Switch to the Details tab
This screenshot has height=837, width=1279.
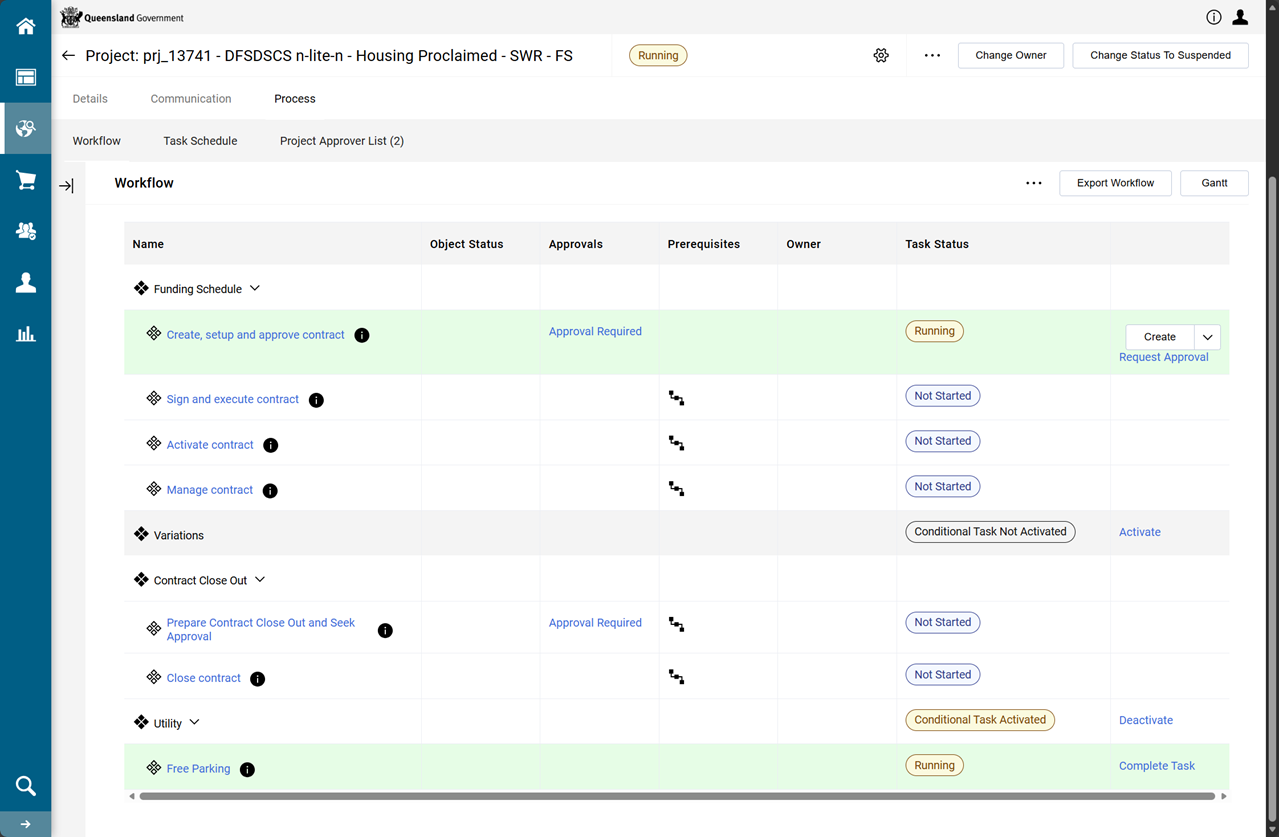[90, 99]
